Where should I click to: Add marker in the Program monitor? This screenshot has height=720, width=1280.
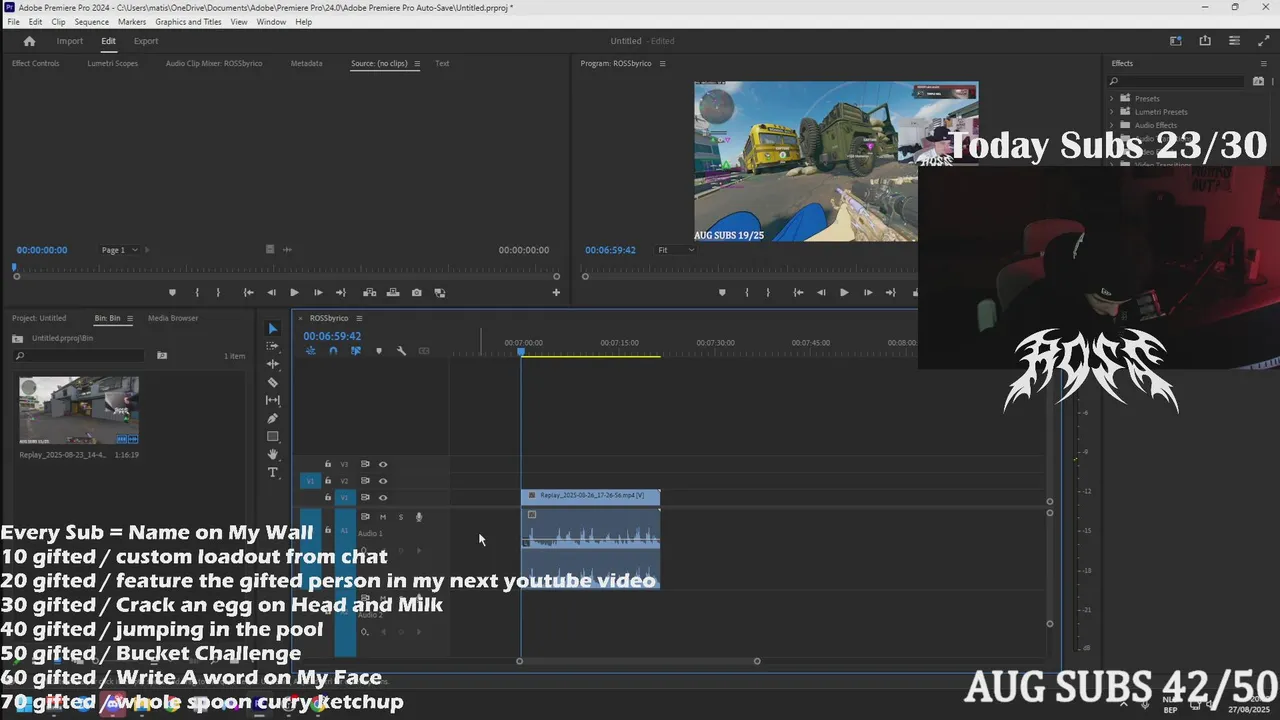[722, 293]
